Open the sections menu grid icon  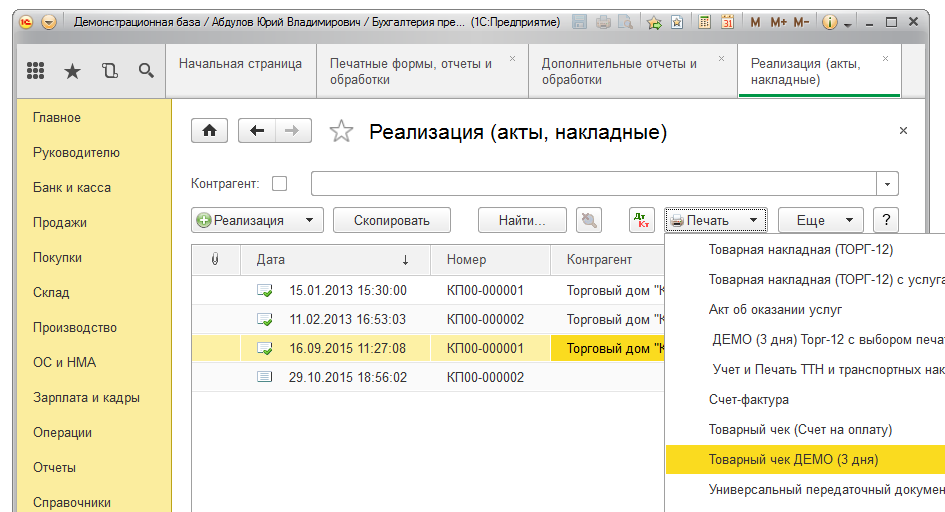[35, 70]
